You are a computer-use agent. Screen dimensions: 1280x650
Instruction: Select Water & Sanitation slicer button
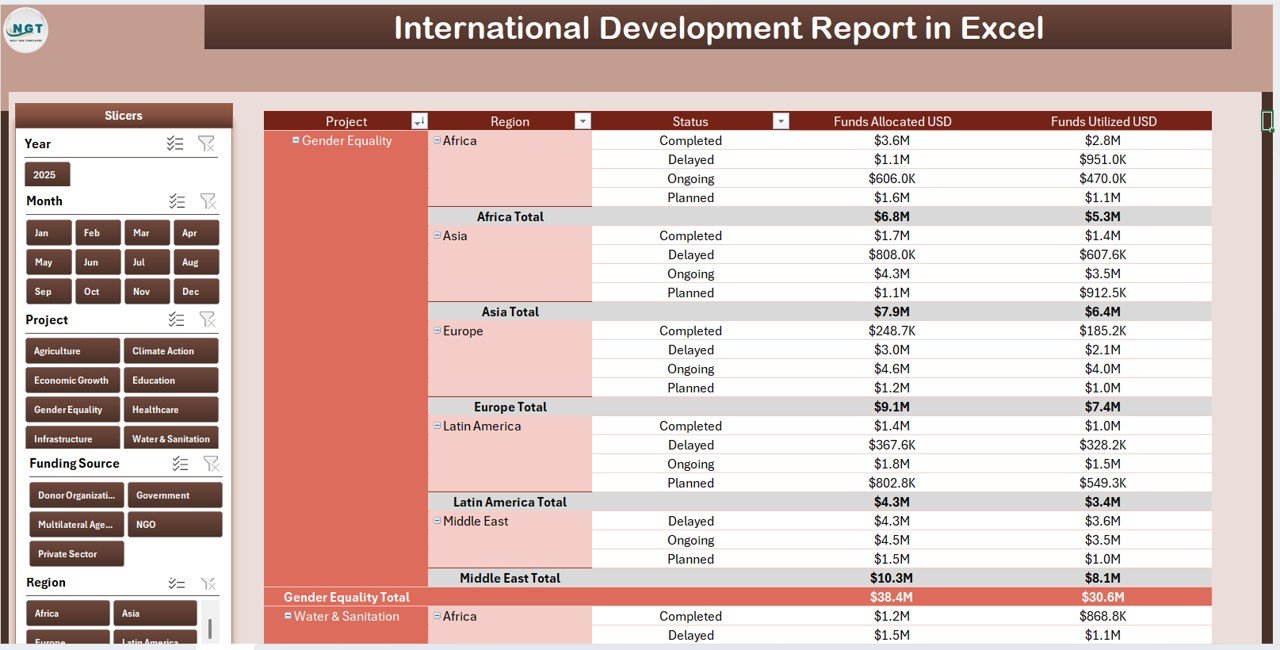[x=171, y=438]
